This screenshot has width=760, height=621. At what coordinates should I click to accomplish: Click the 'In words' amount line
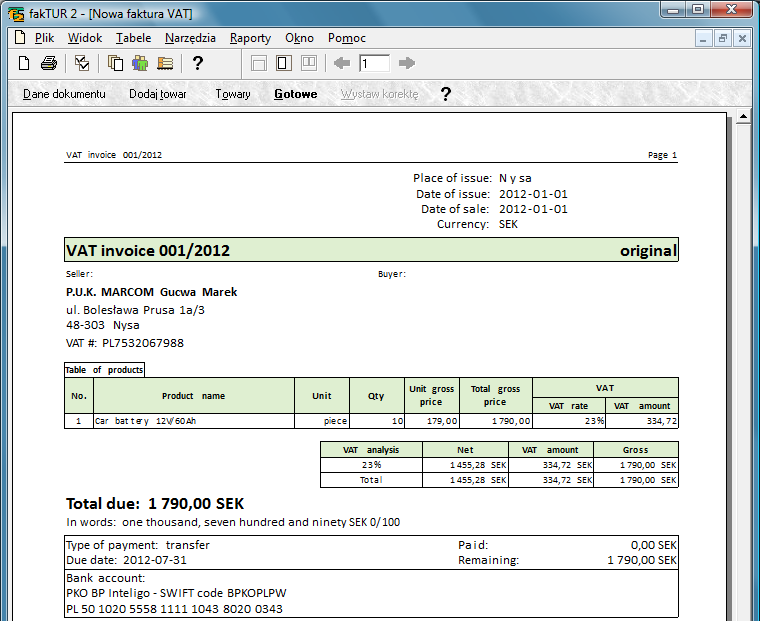click(233, 522)
